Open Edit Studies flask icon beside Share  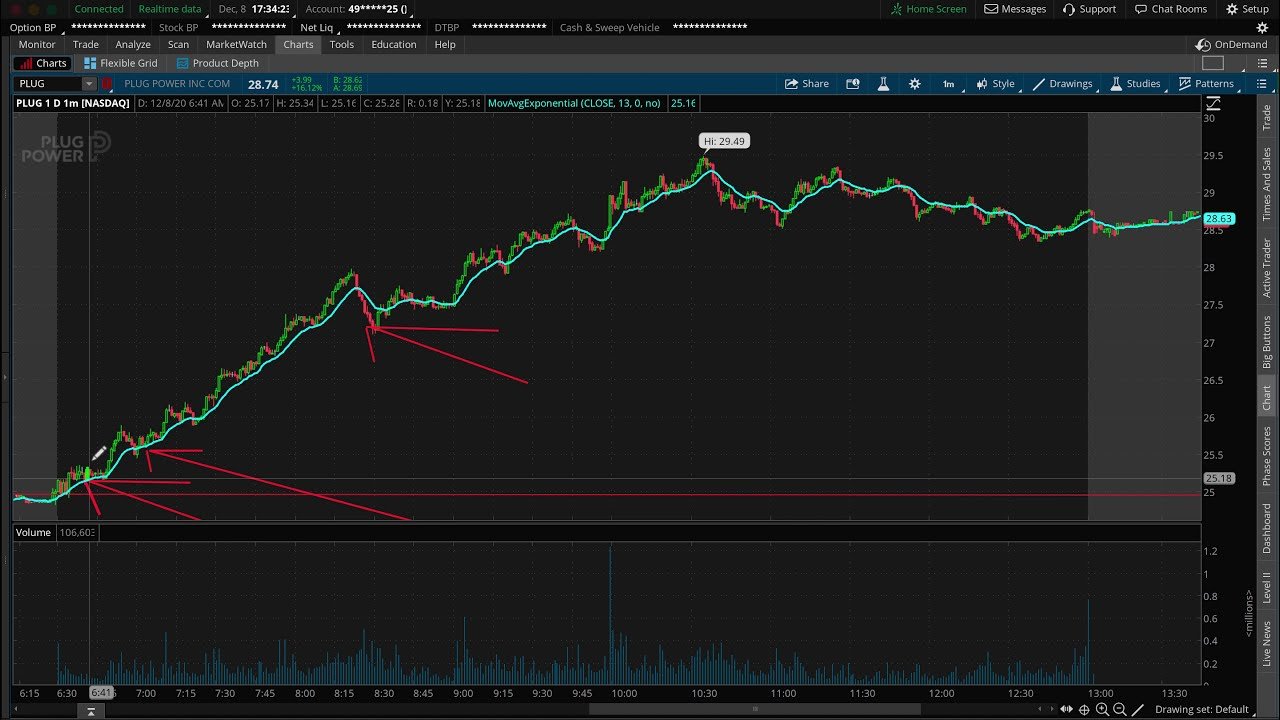pyautogui.click(x=884, y=84)
